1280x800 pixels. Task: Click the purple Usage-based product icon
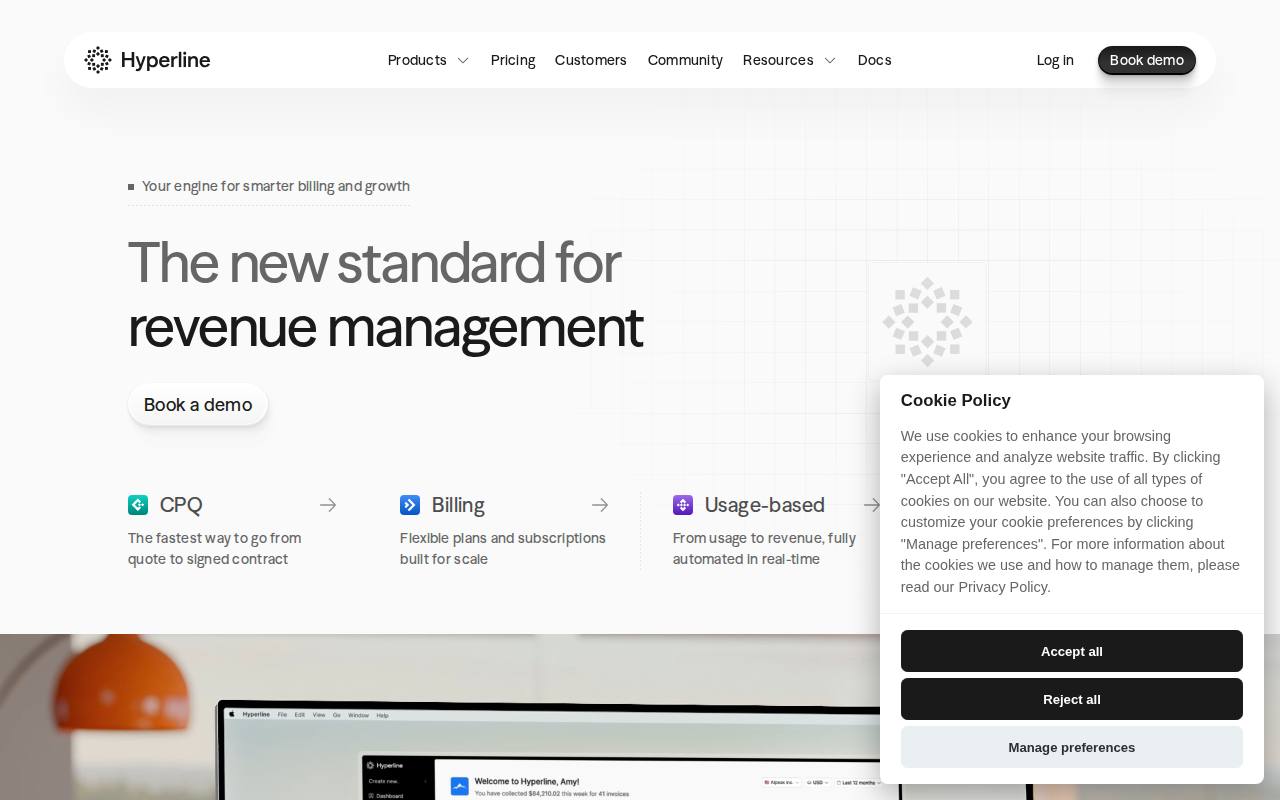(683, 505)
